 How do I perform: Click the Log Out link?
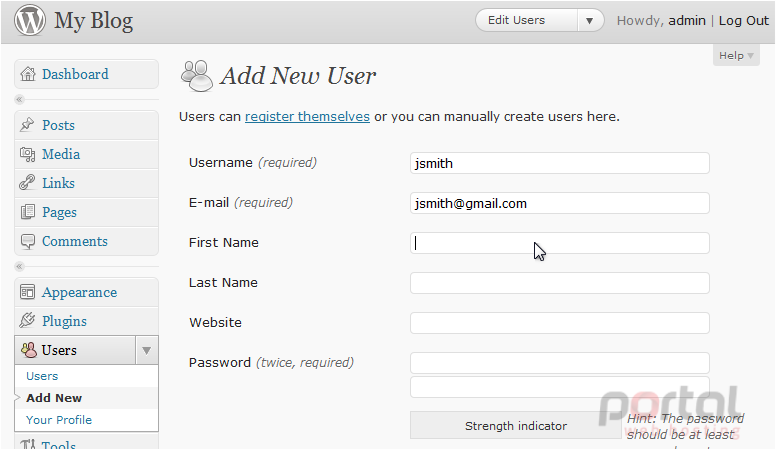pos(744,21)
